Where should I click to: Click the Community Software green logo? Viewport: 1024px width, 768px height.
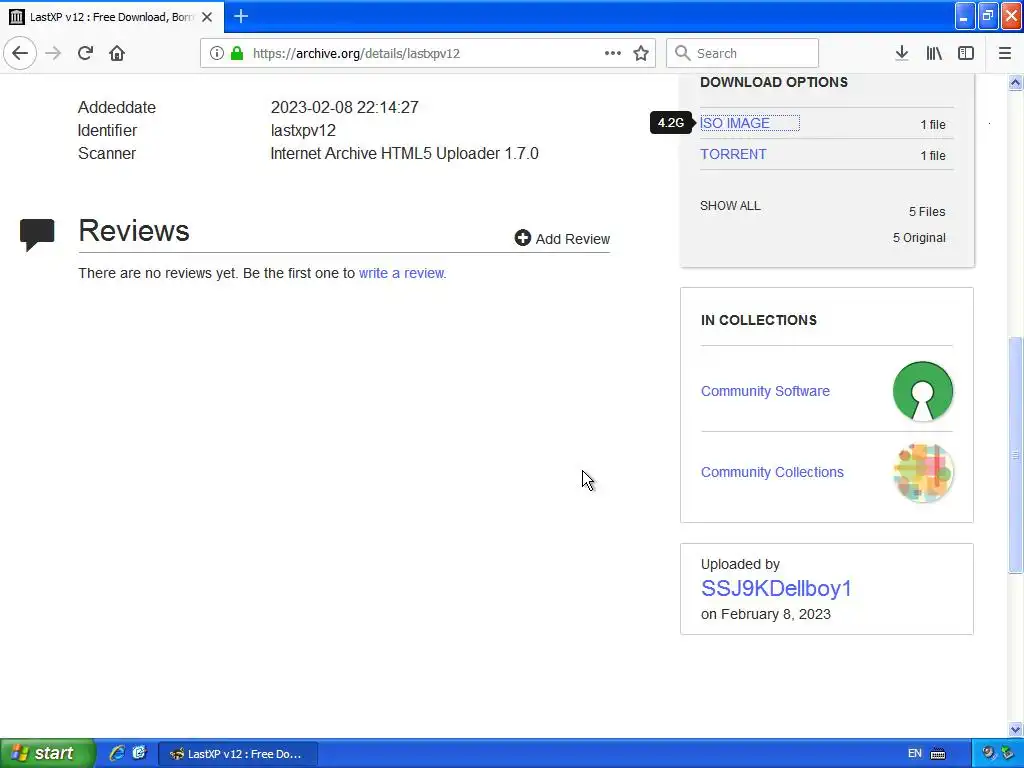click(x=923, y=391)
